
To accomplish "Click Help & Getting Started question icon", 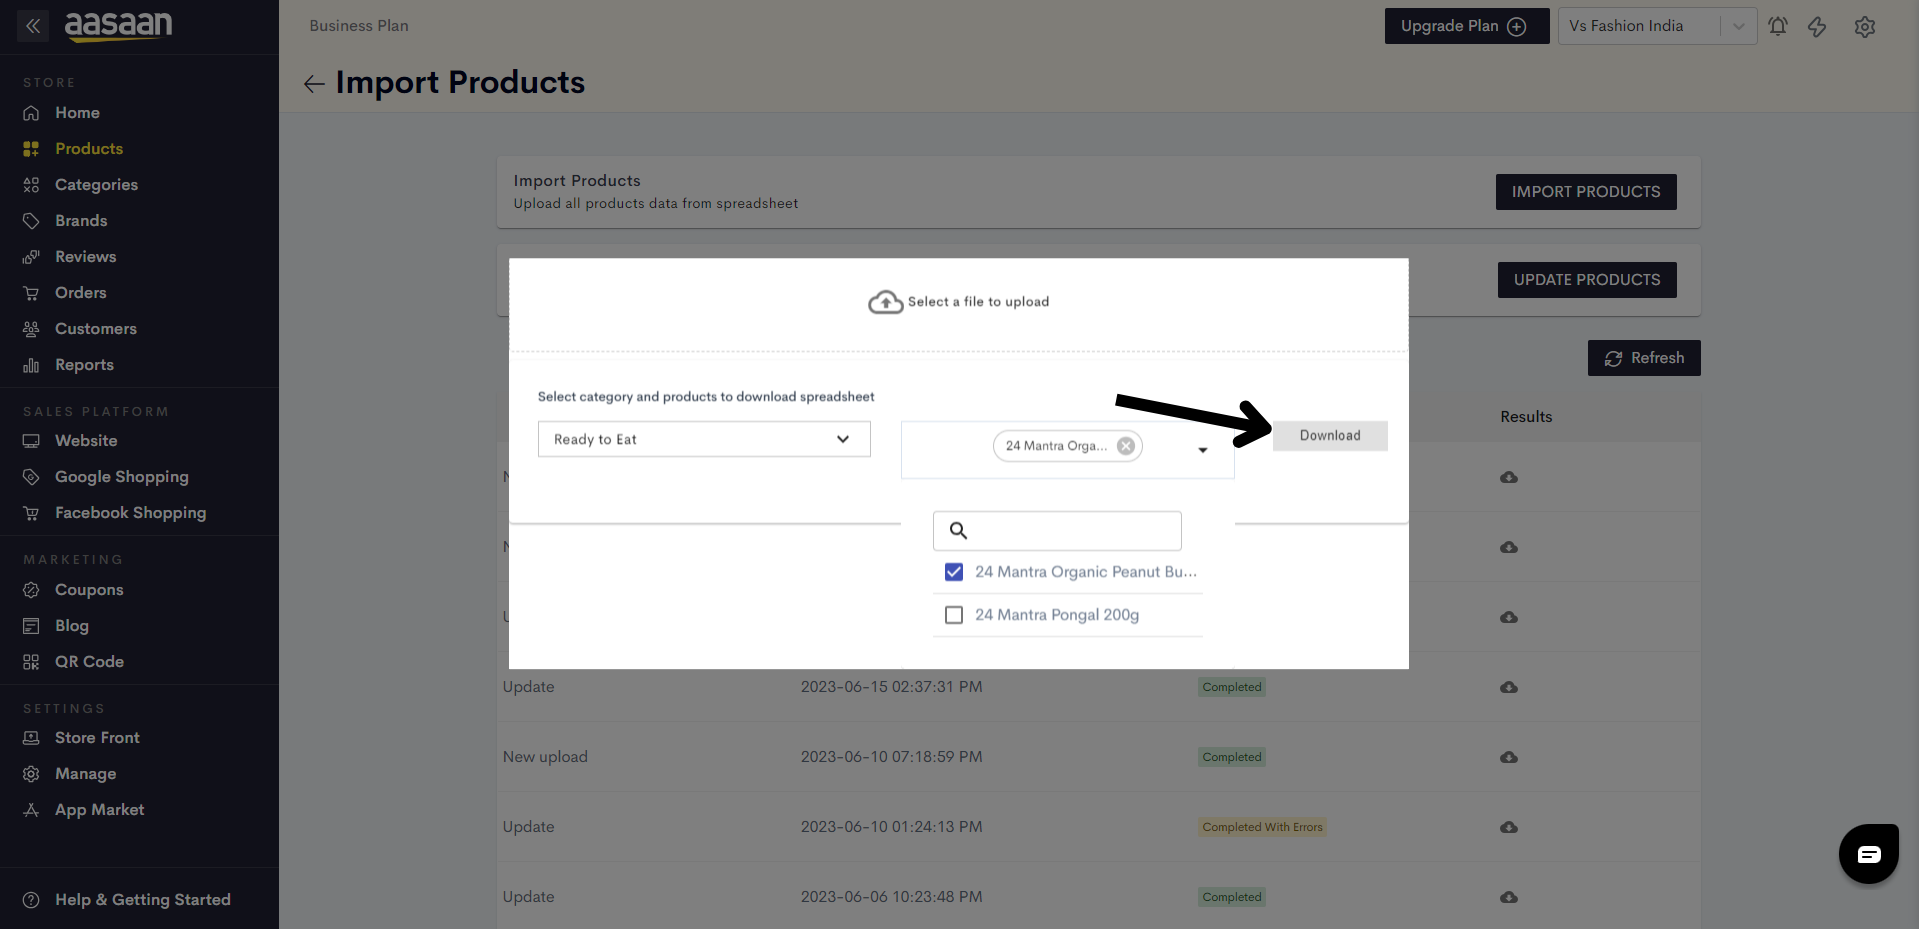I will (31, 900).
